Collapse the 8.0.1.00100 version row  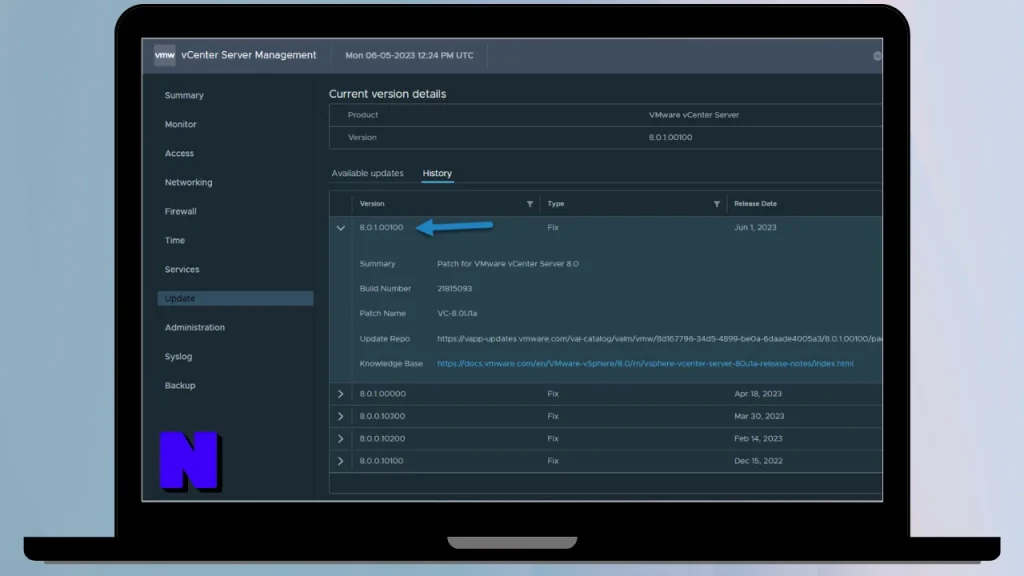[340, 228]
